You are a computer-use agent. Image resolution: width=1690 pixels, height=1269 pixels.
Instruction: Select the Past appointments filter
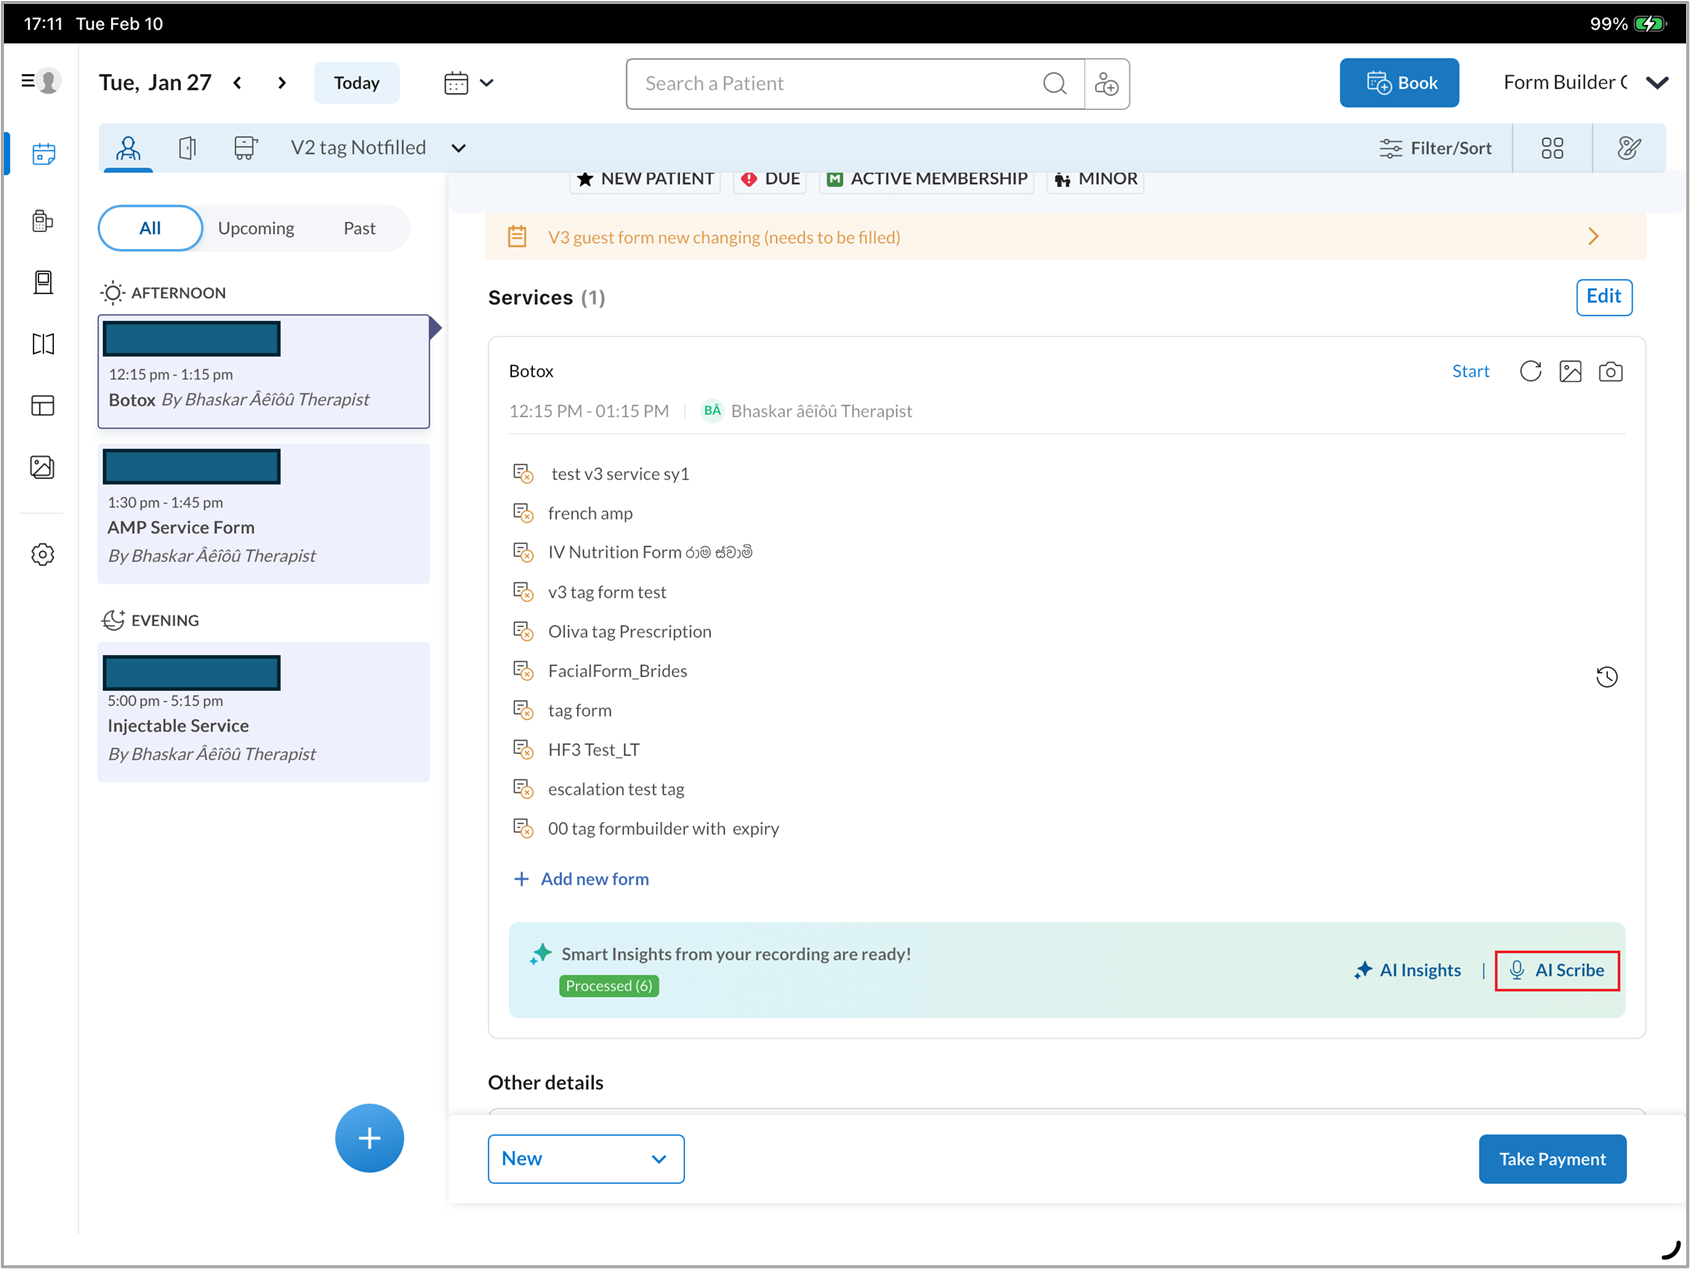[x=359, y=228]
